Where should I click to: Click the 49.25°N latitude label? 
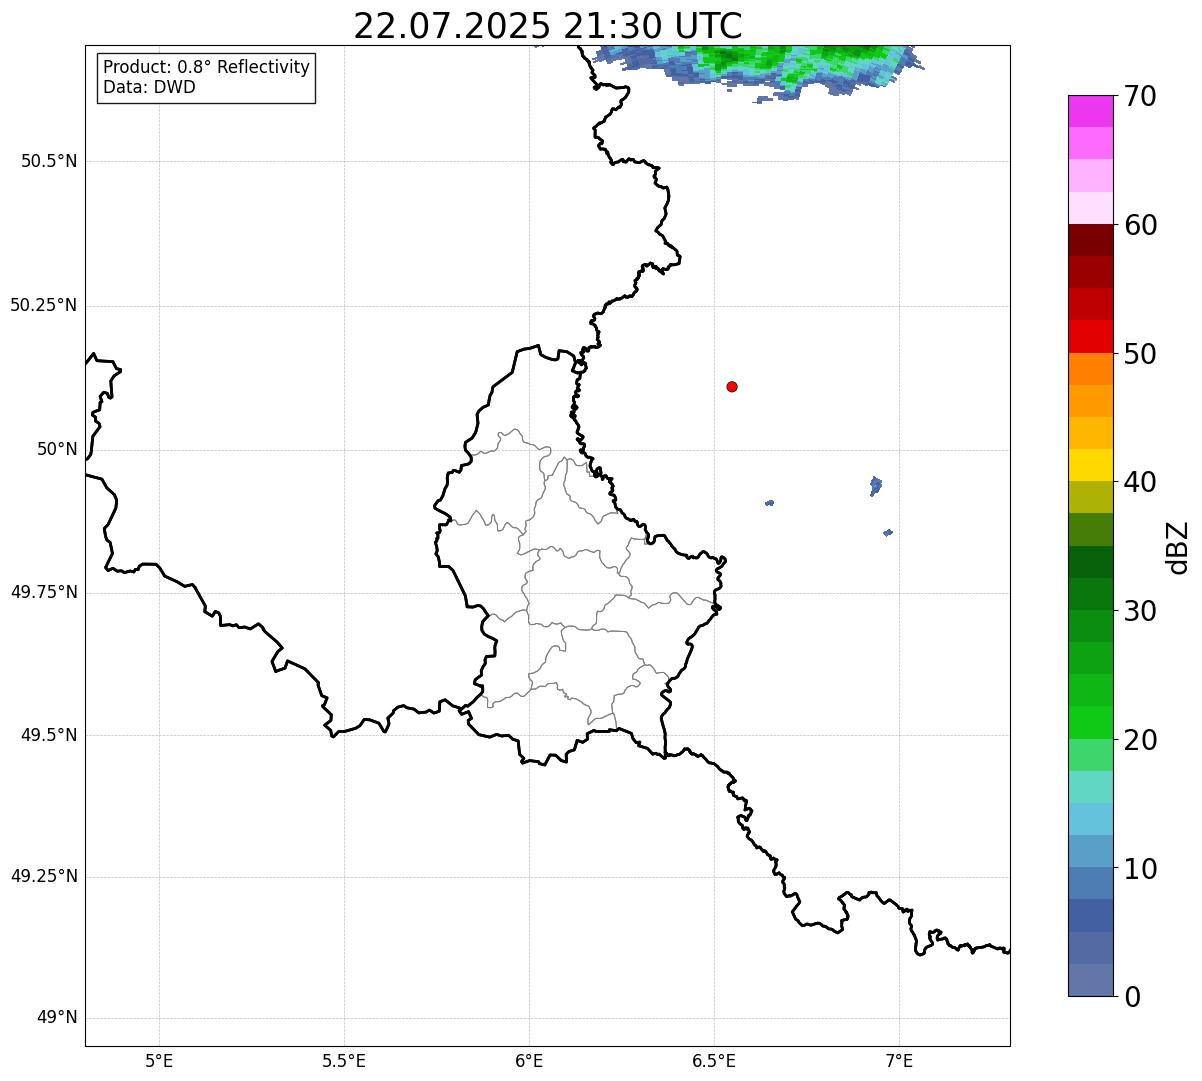(x=44, y=876)
